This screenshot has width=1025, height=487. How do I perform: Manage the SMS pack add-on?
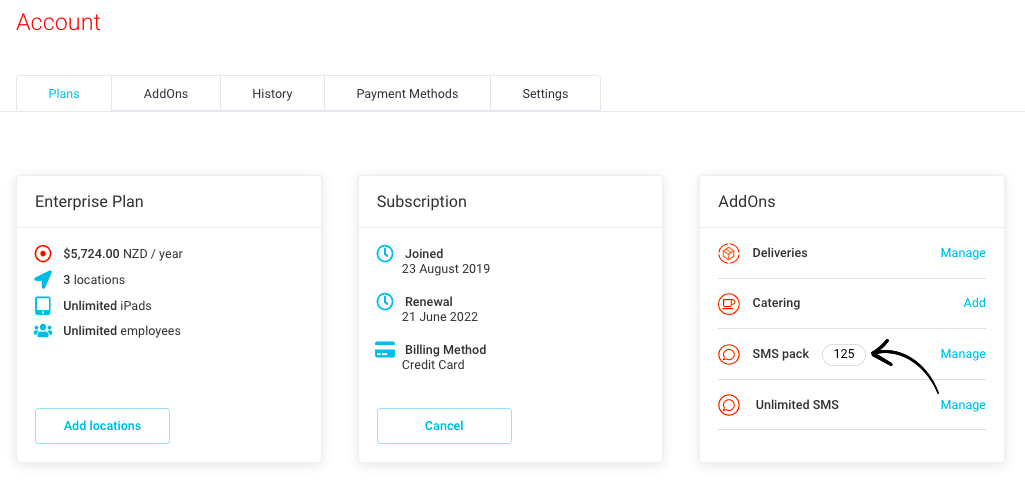tap(963, 354)
